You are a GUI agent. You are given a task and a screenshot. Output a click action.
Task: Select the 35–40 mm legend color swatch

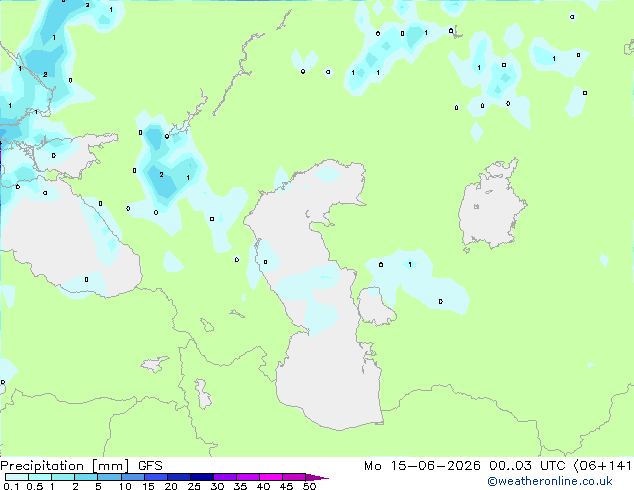(x=248, y=477)
